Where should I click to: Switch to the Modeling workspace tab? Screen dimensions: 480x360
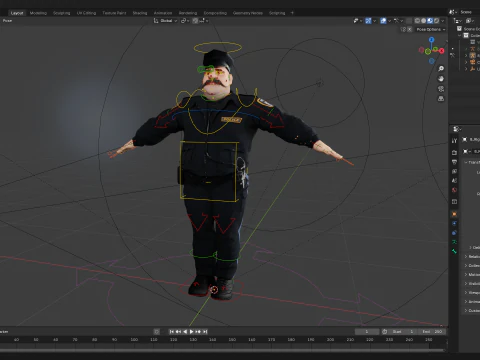tap(38, 13)
